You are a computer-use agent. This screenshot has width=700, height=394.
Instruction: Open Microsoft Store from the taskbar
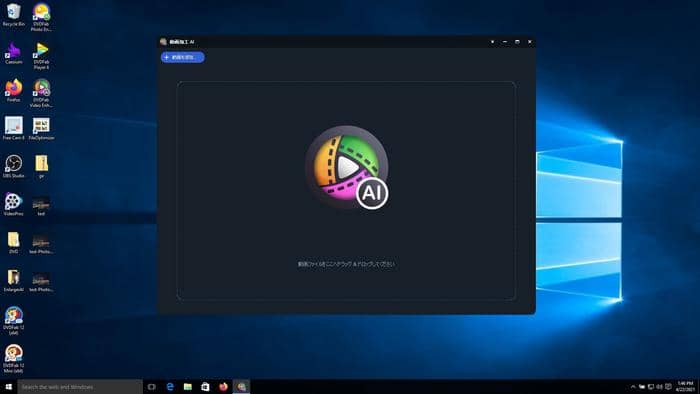point(205,386)
